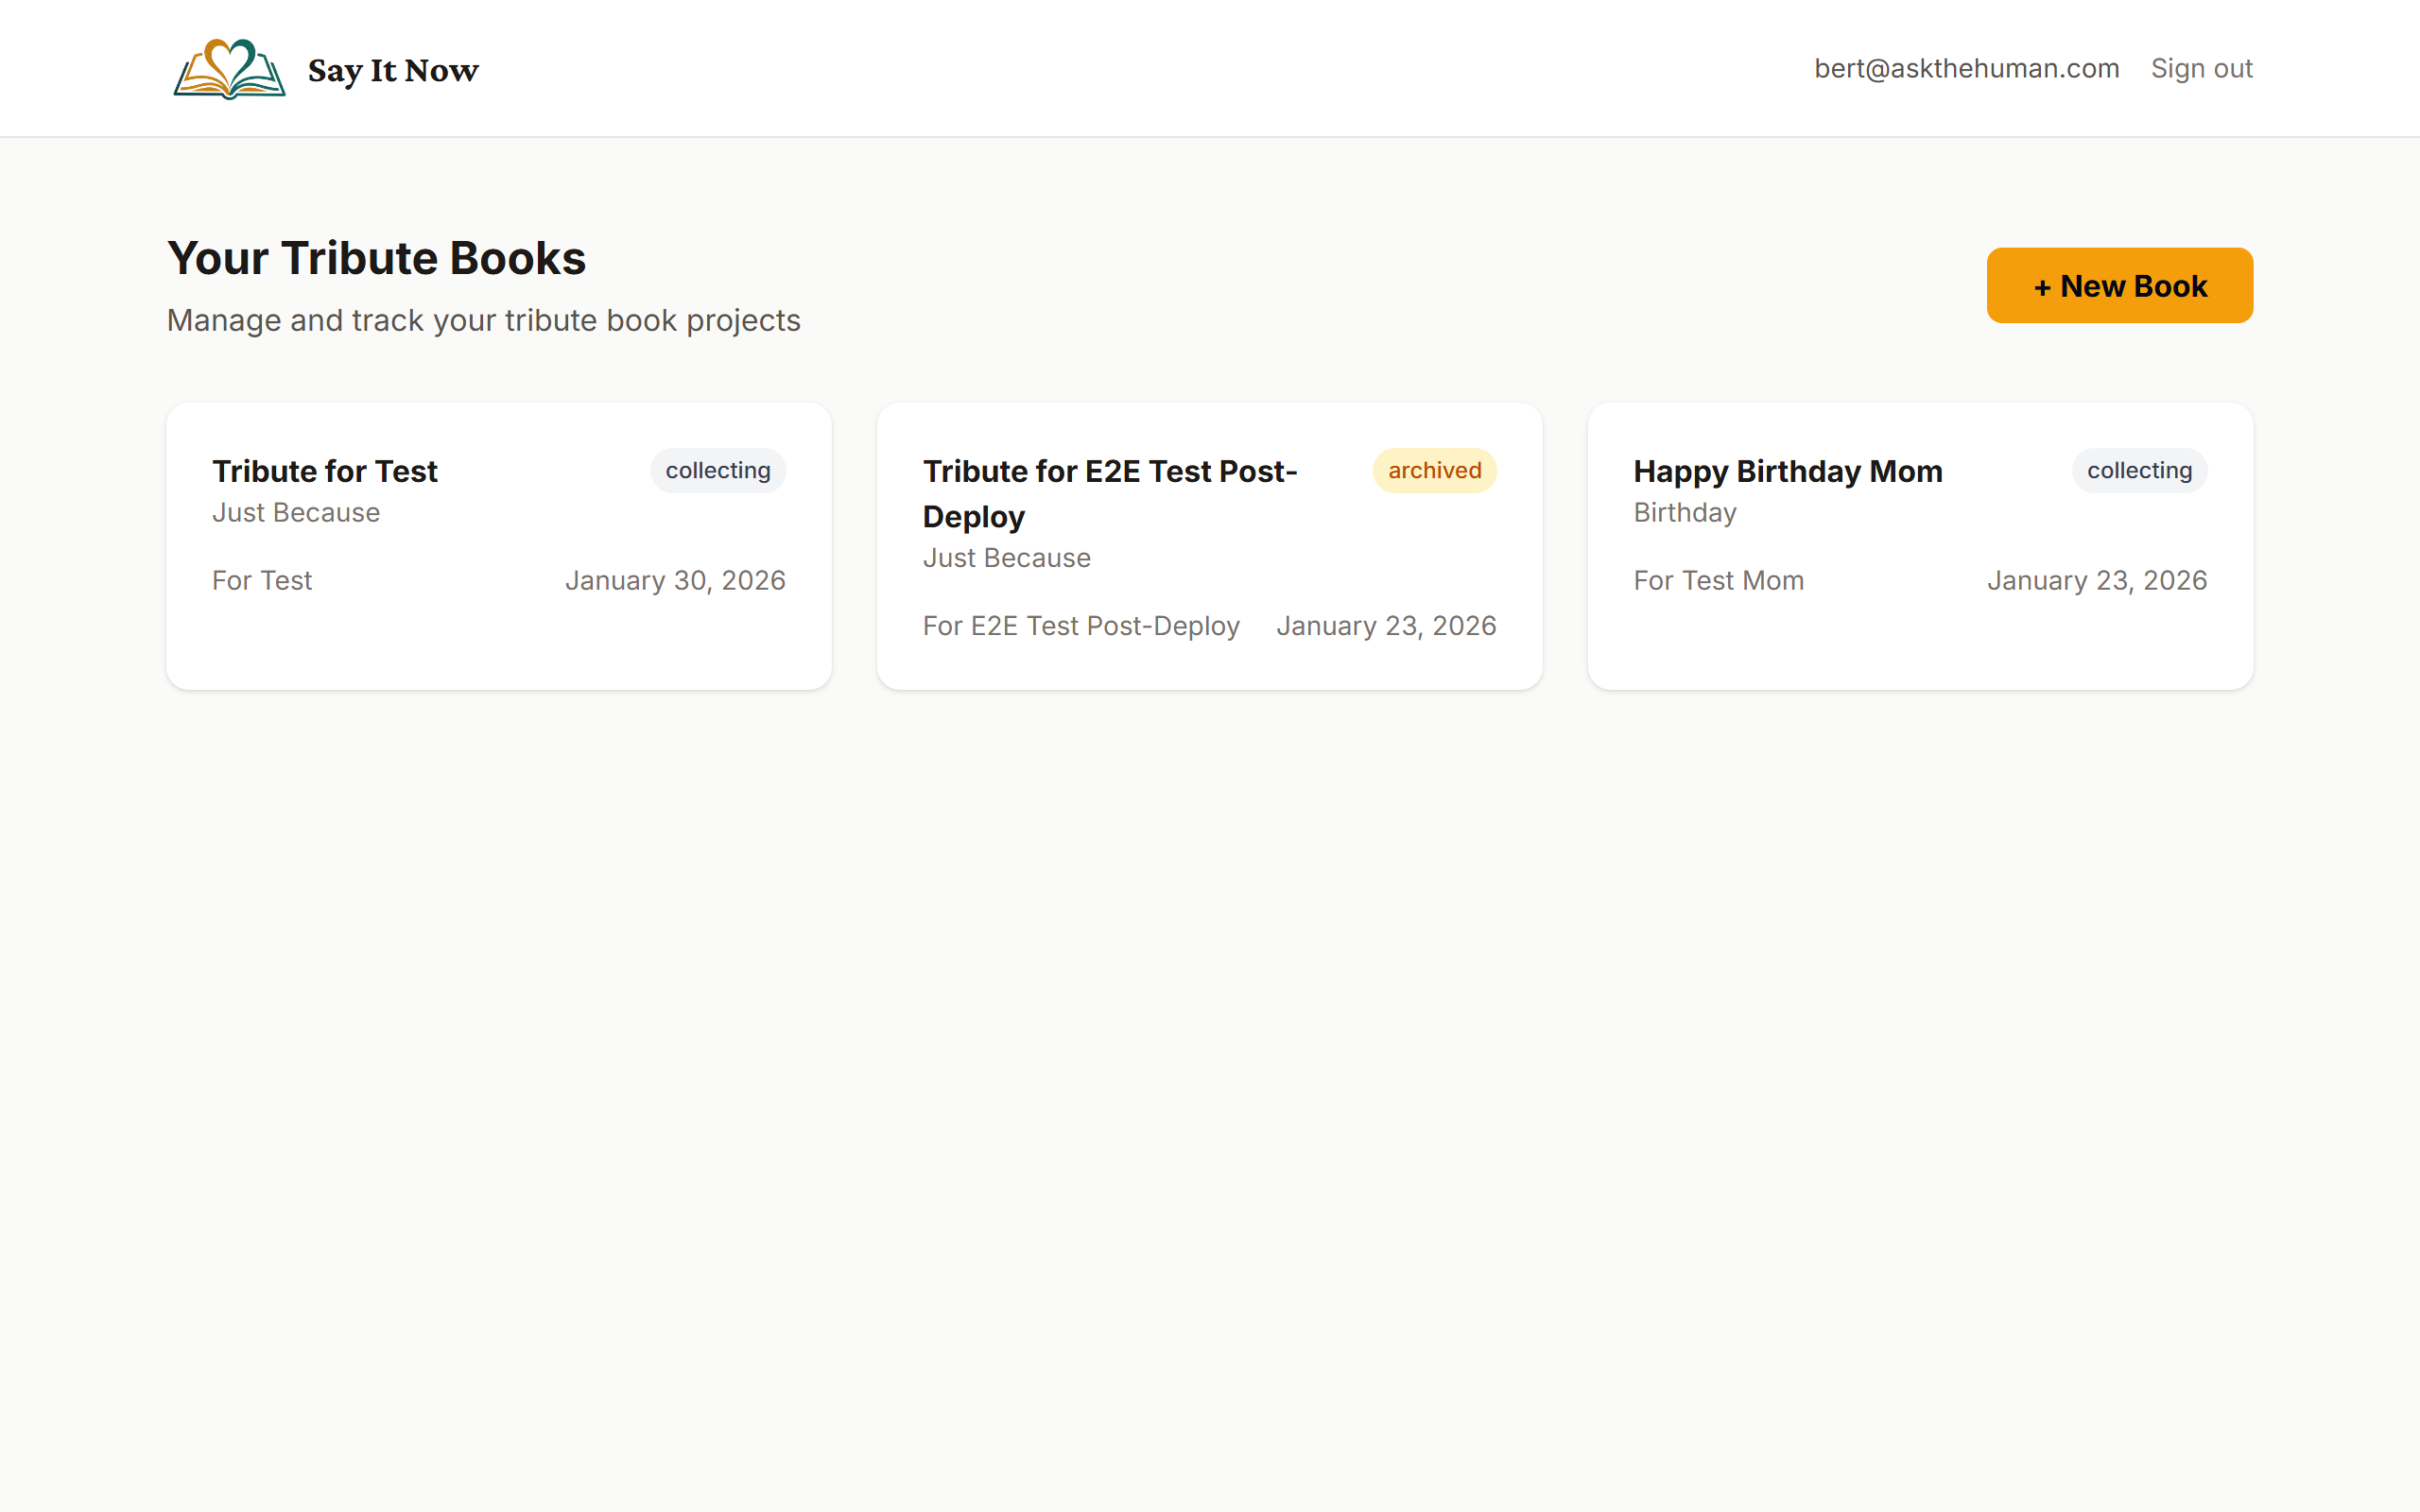Image resolution: width=2420 pixels, height=1512 pixels.
Task: Click the Tribute for Test title
Action: tap(324, 470)
